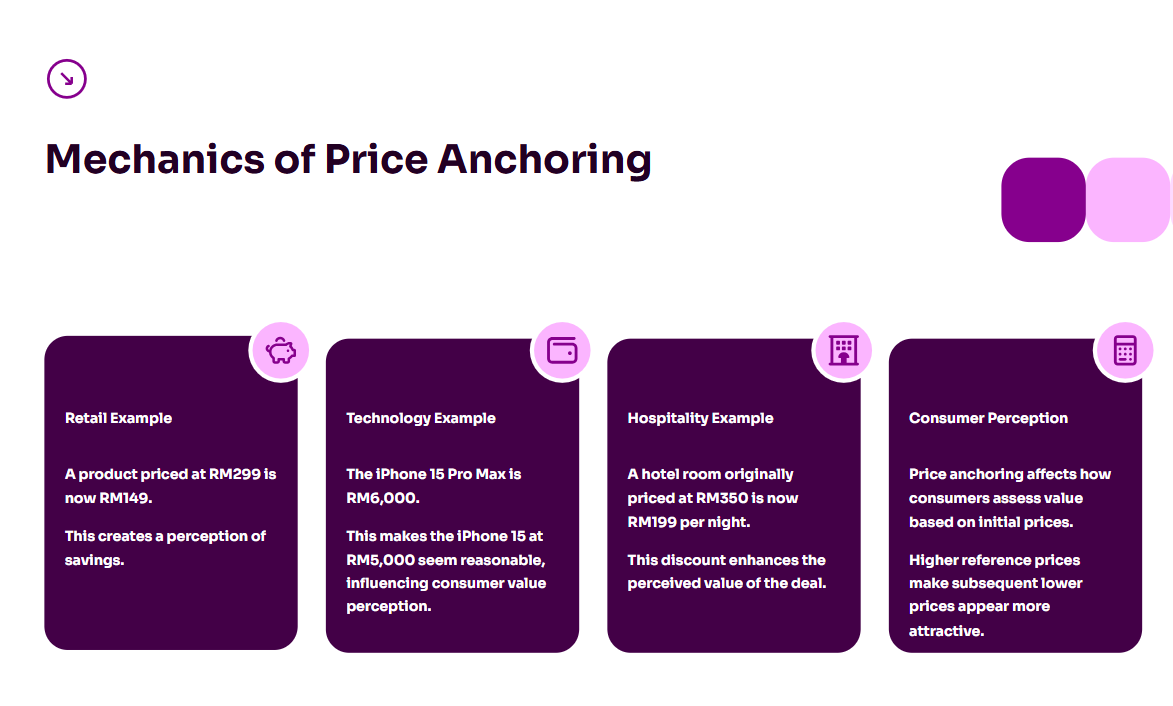This screenshot has height=706, width=1173.
Task: Click the calculator icon on Consumer Perception card
Action: coord(1125,351)
